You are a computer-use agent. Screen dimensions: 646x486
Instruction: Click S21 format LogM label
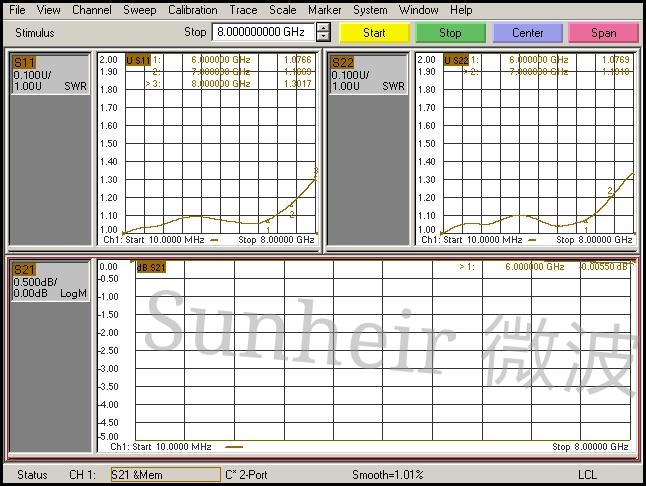point(73,293)
